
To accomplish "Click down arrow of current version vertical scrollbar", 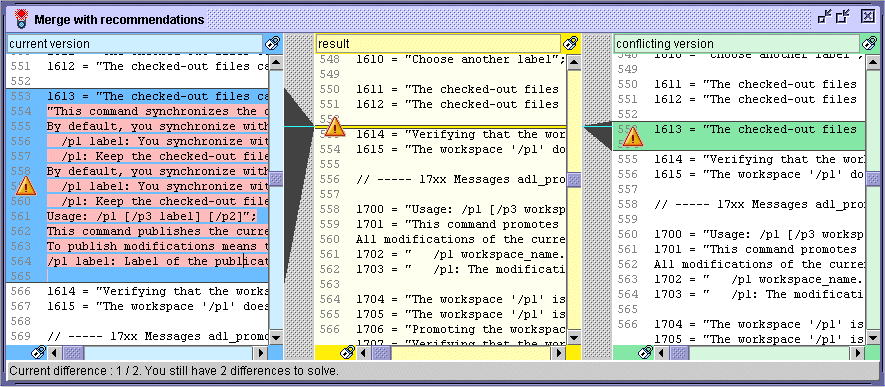I will click(x=275, y=338).
